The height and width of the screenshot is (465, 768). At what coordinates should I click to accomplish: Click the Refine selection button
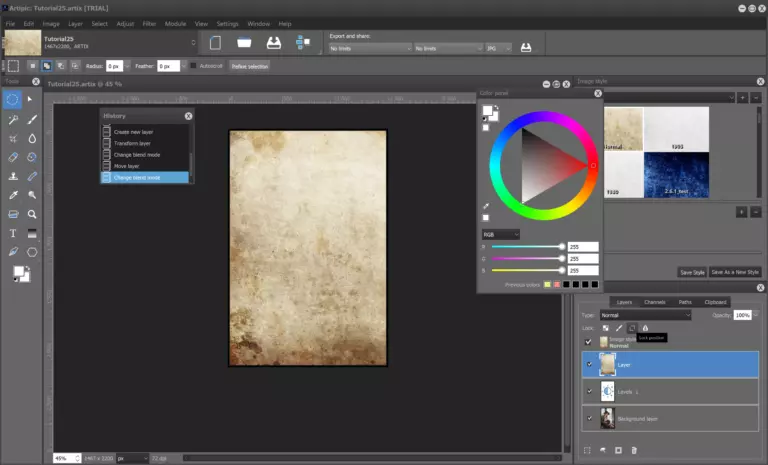pyautogui.click(x=250, y=66)
